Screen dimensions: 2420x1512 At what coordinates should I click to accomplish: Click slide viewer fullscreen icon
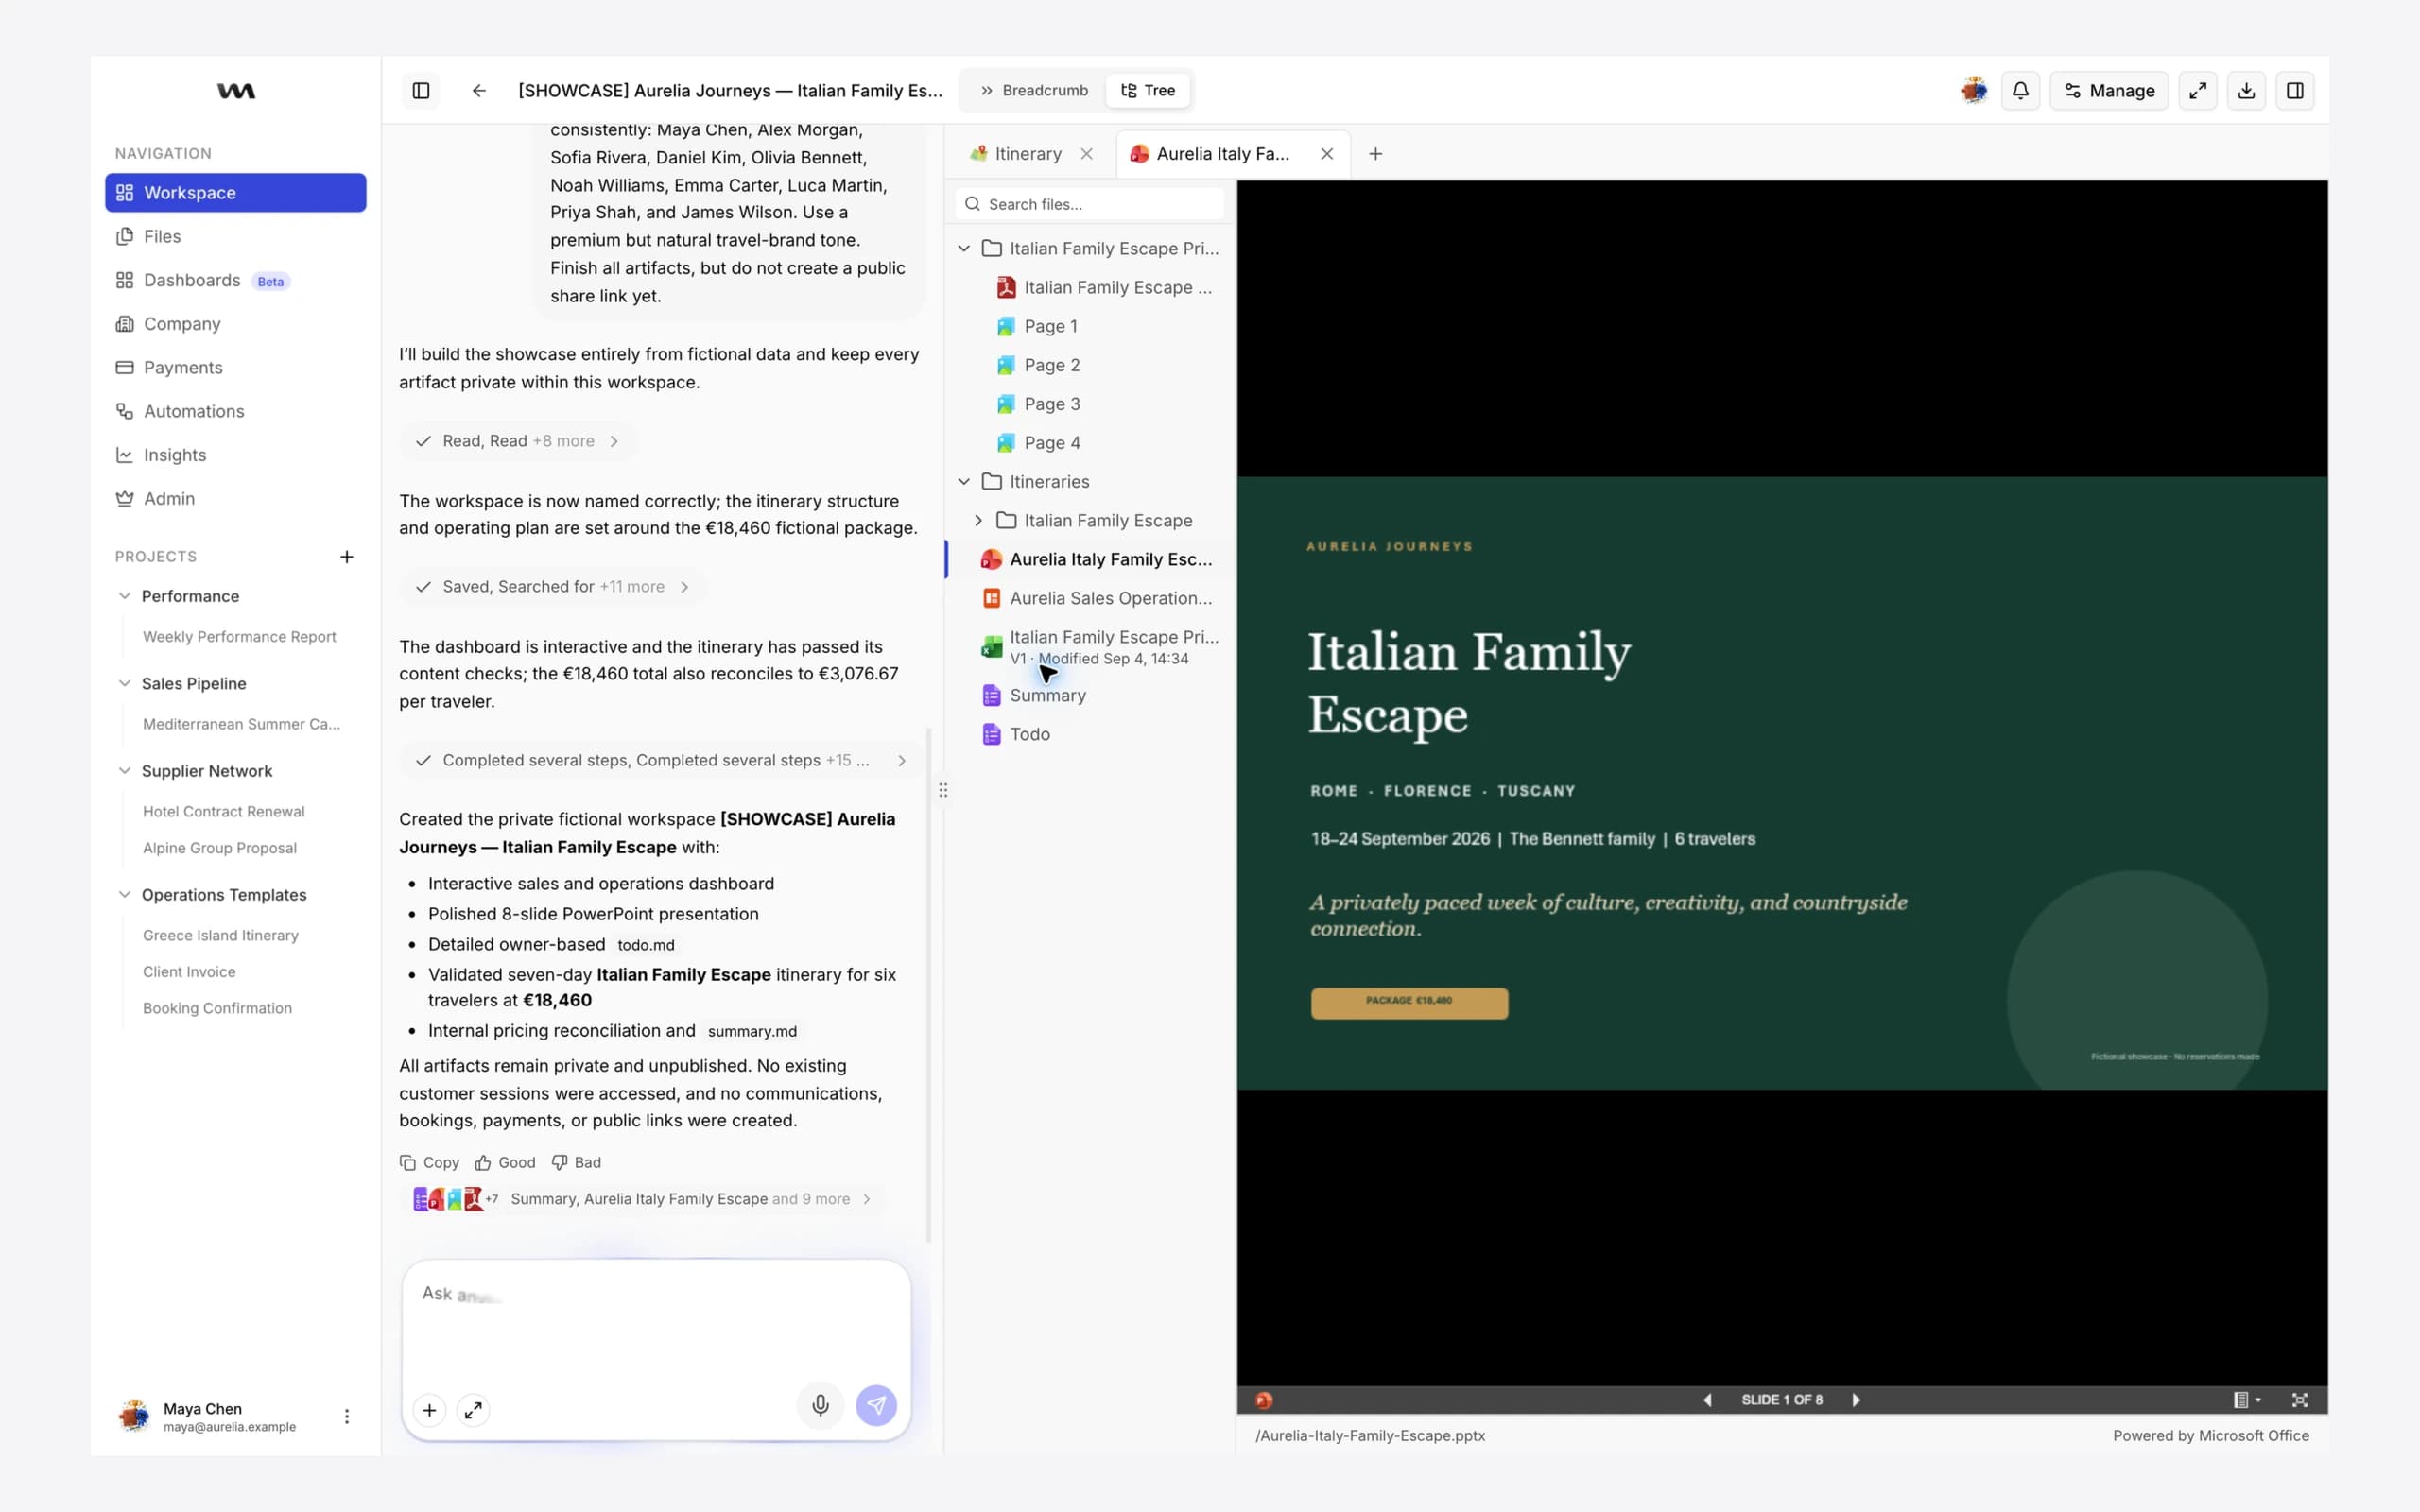click(2299, 1400)
